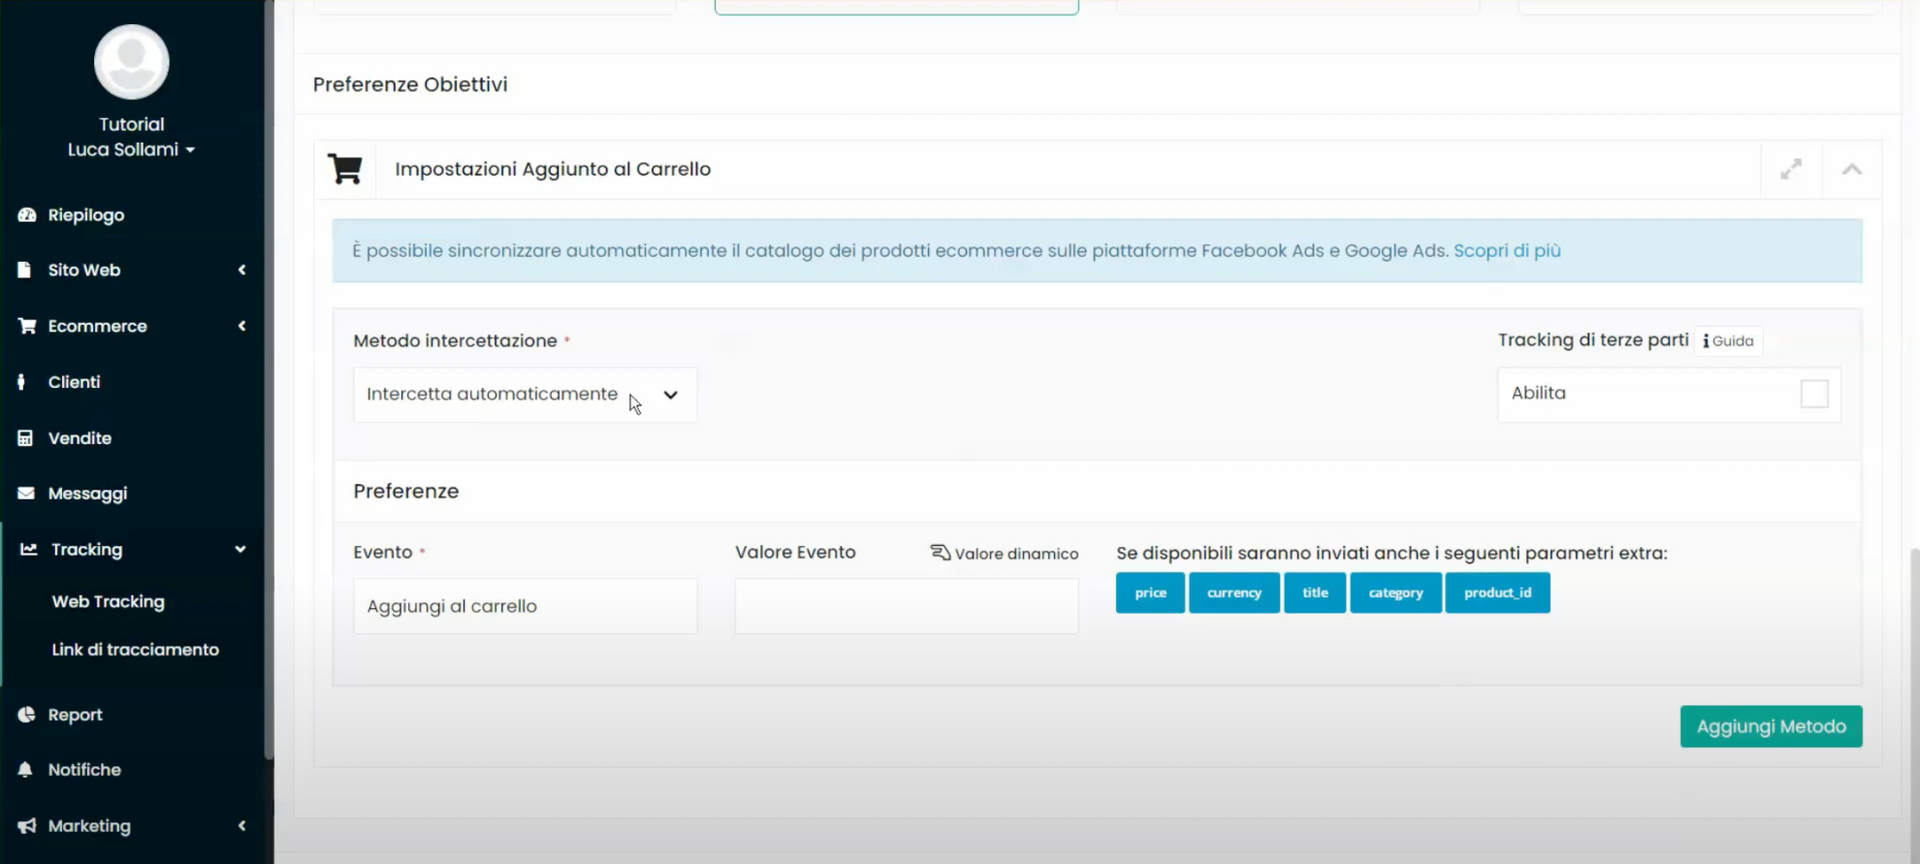
Task: Open the Notifiche section
Action: coord(84,770)
